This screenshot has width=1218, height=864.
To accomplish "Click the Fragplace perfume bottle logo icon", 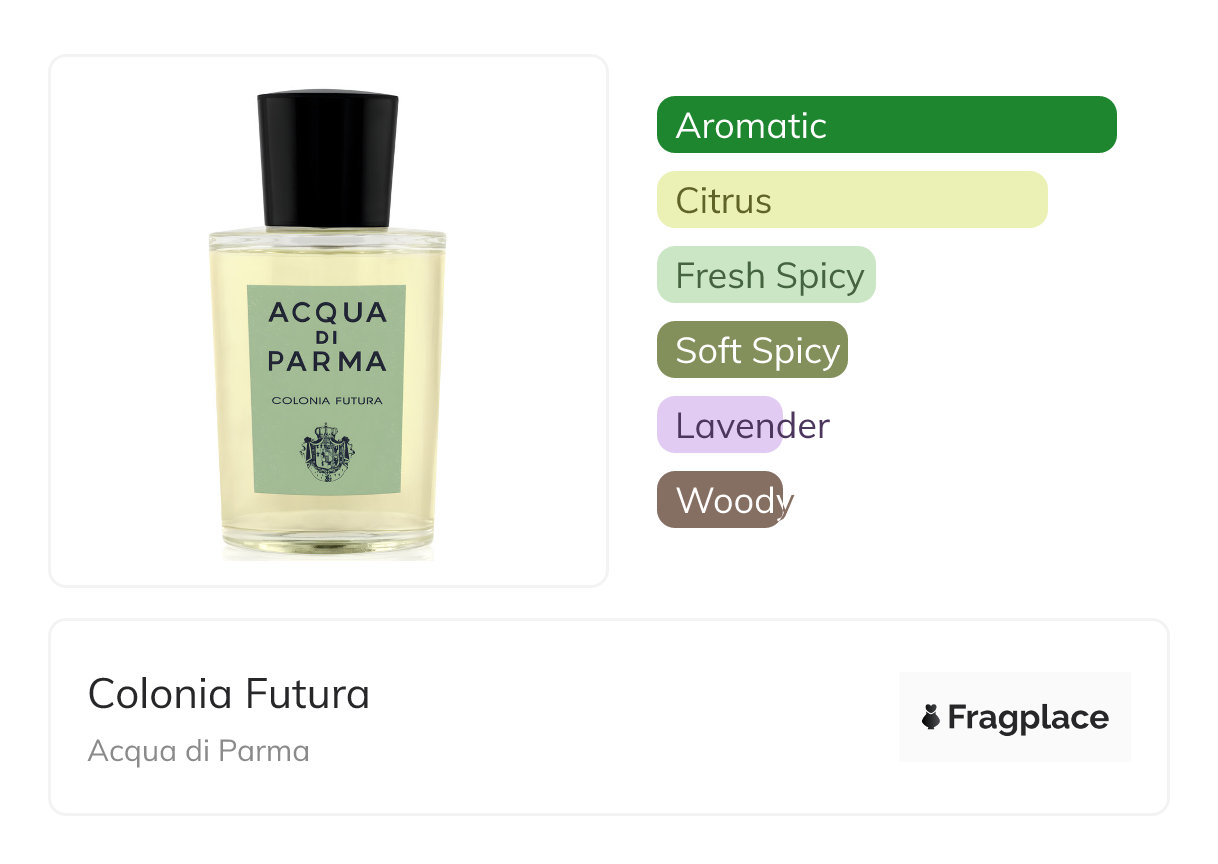I will tap(931, 717).
